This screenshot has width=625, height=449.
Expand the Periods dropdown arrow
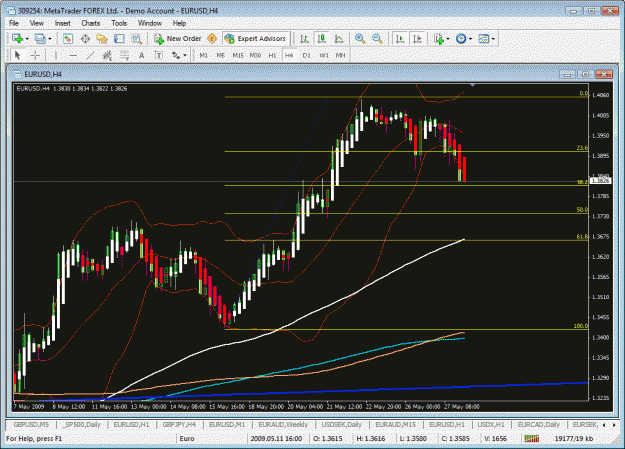pyautogui.click(x=470, y=39)
